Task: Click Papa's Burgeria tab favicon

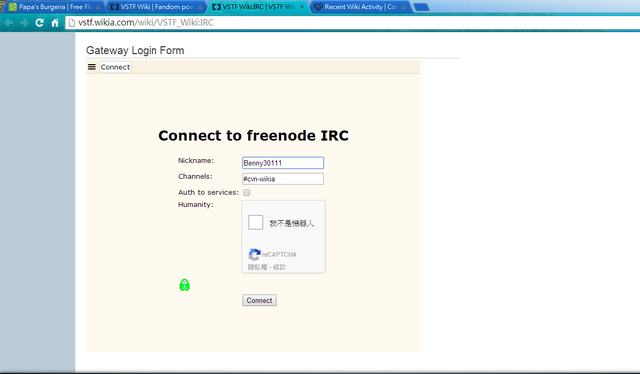Action: coord(13,7)
